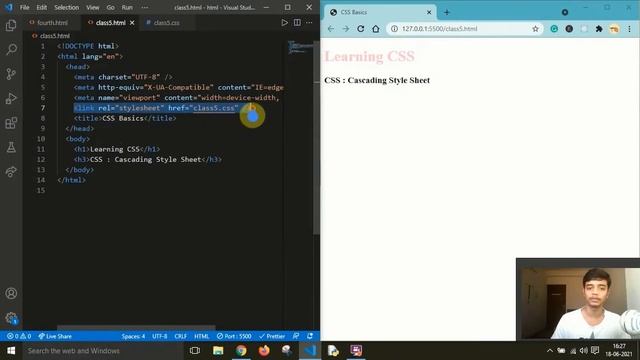
Task: Reload the CSS Basics page
Action: click(x=360, y=29)
